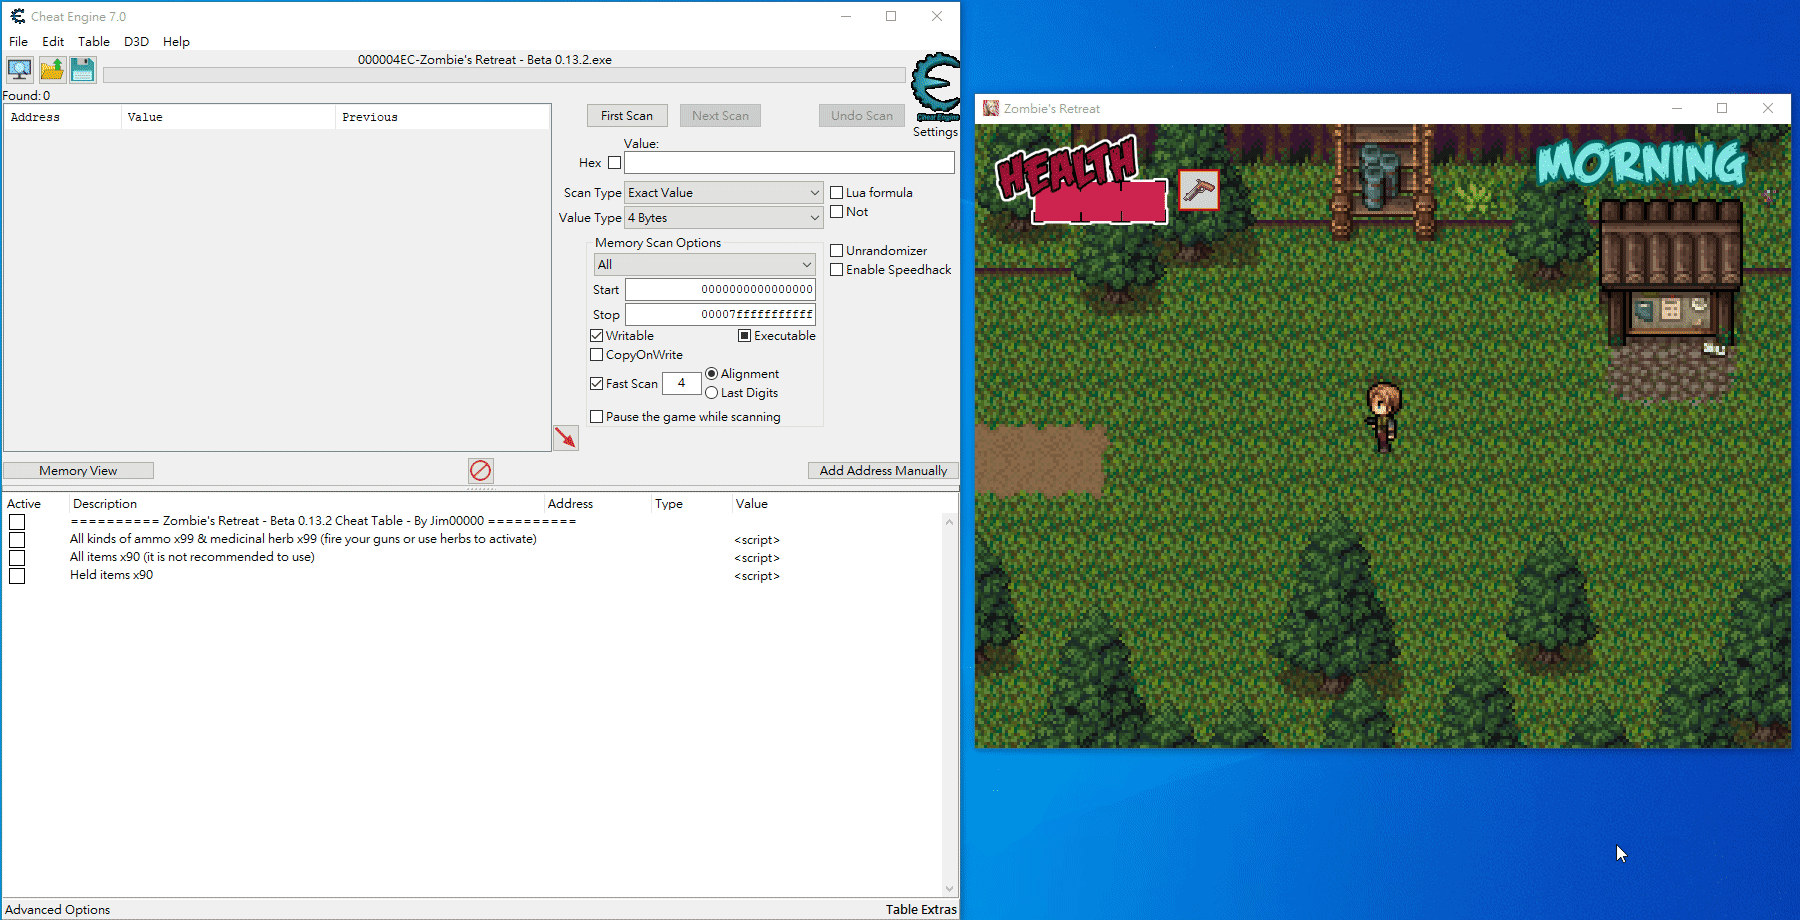The image size is (1800, 920).
Task: Check Pause the game while scanning
Action: tap(597, 417)
